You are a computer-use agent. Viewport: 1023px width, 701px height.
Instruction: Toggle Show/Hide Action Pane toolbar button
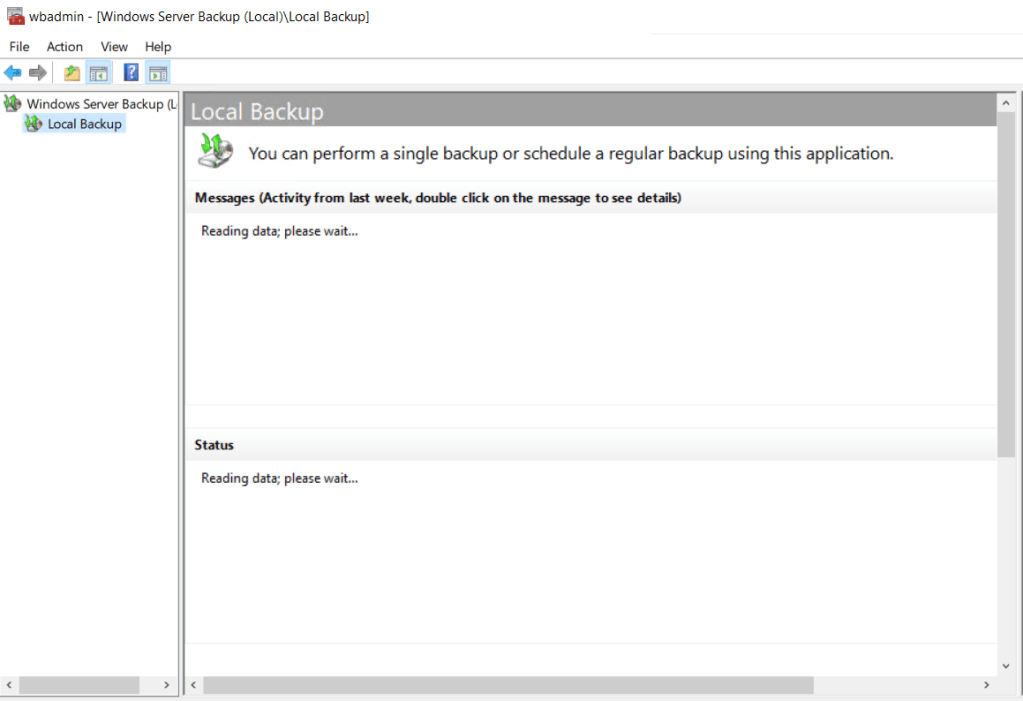click(158, 72)
